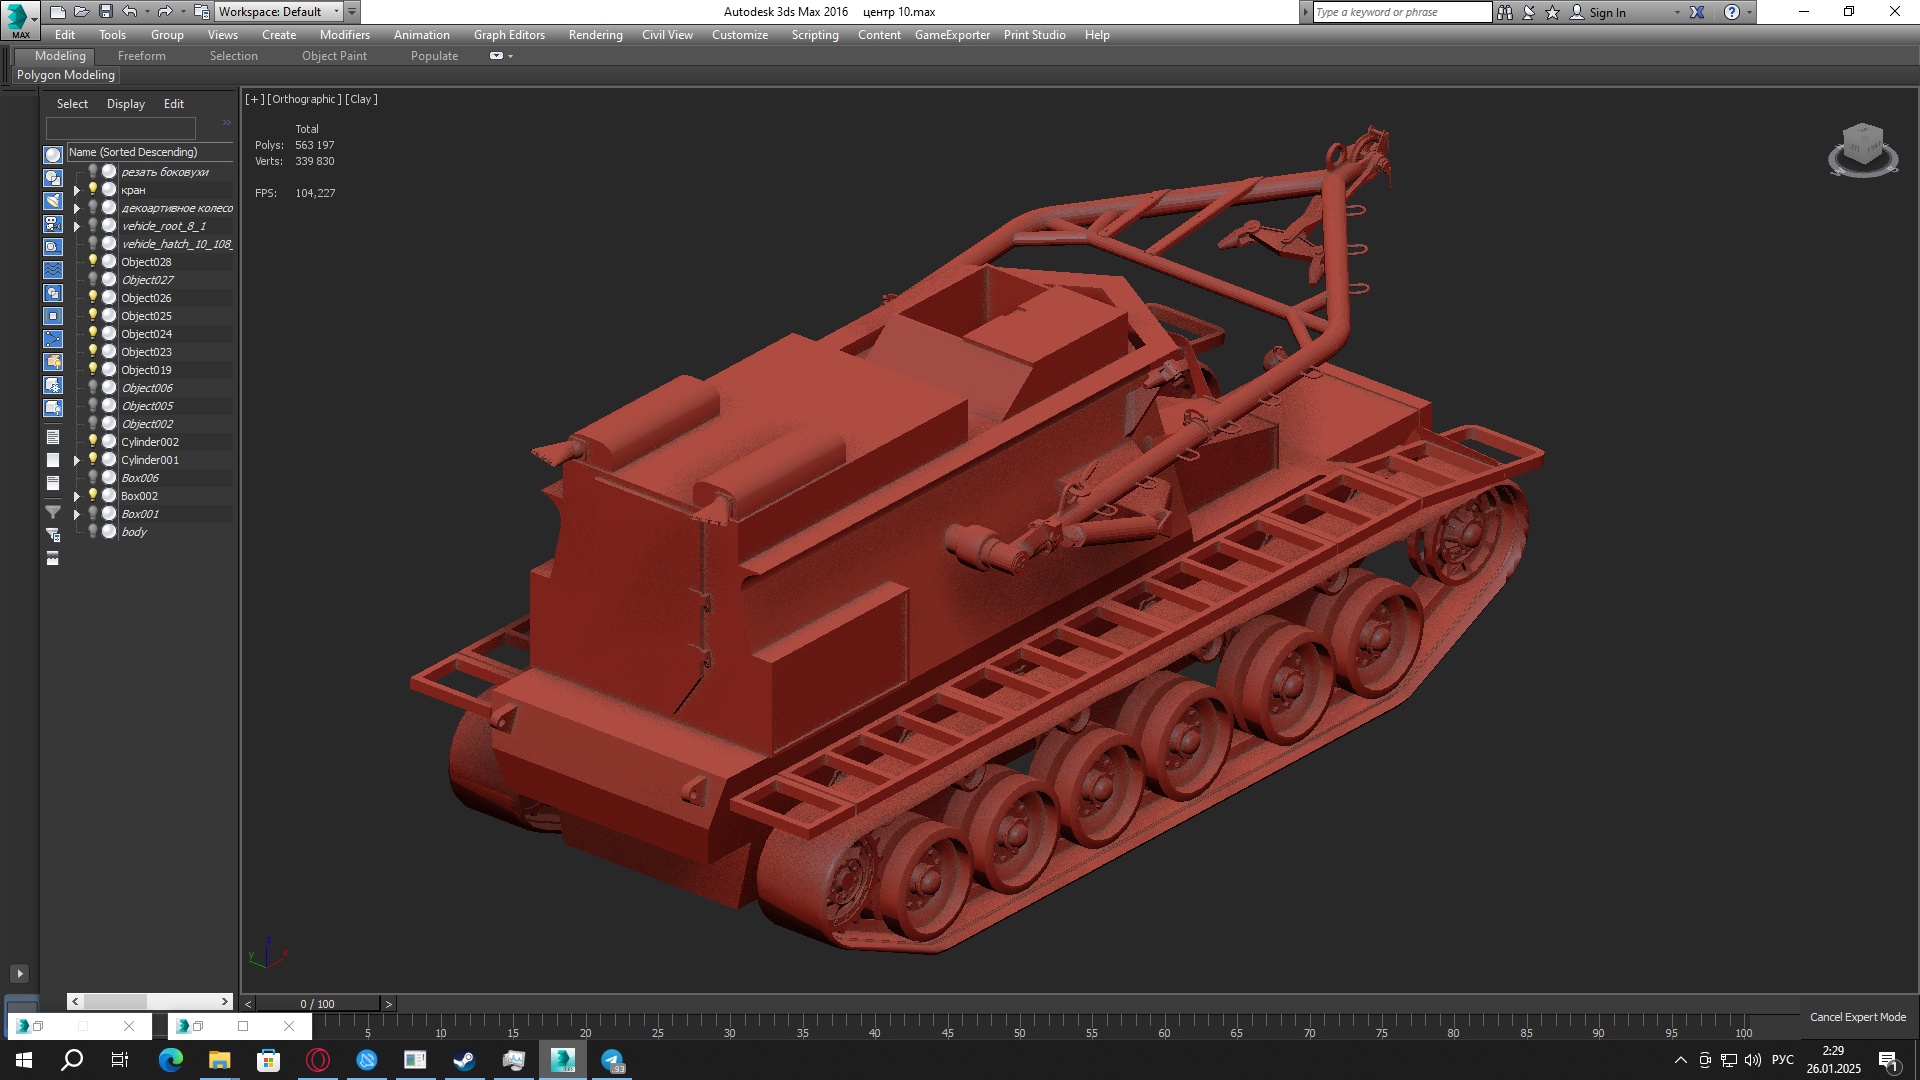This screenshot has width=1920, height=1080.
Task: Toggle Display Object XRefs filter icon
Action: [x=53, y=316]
